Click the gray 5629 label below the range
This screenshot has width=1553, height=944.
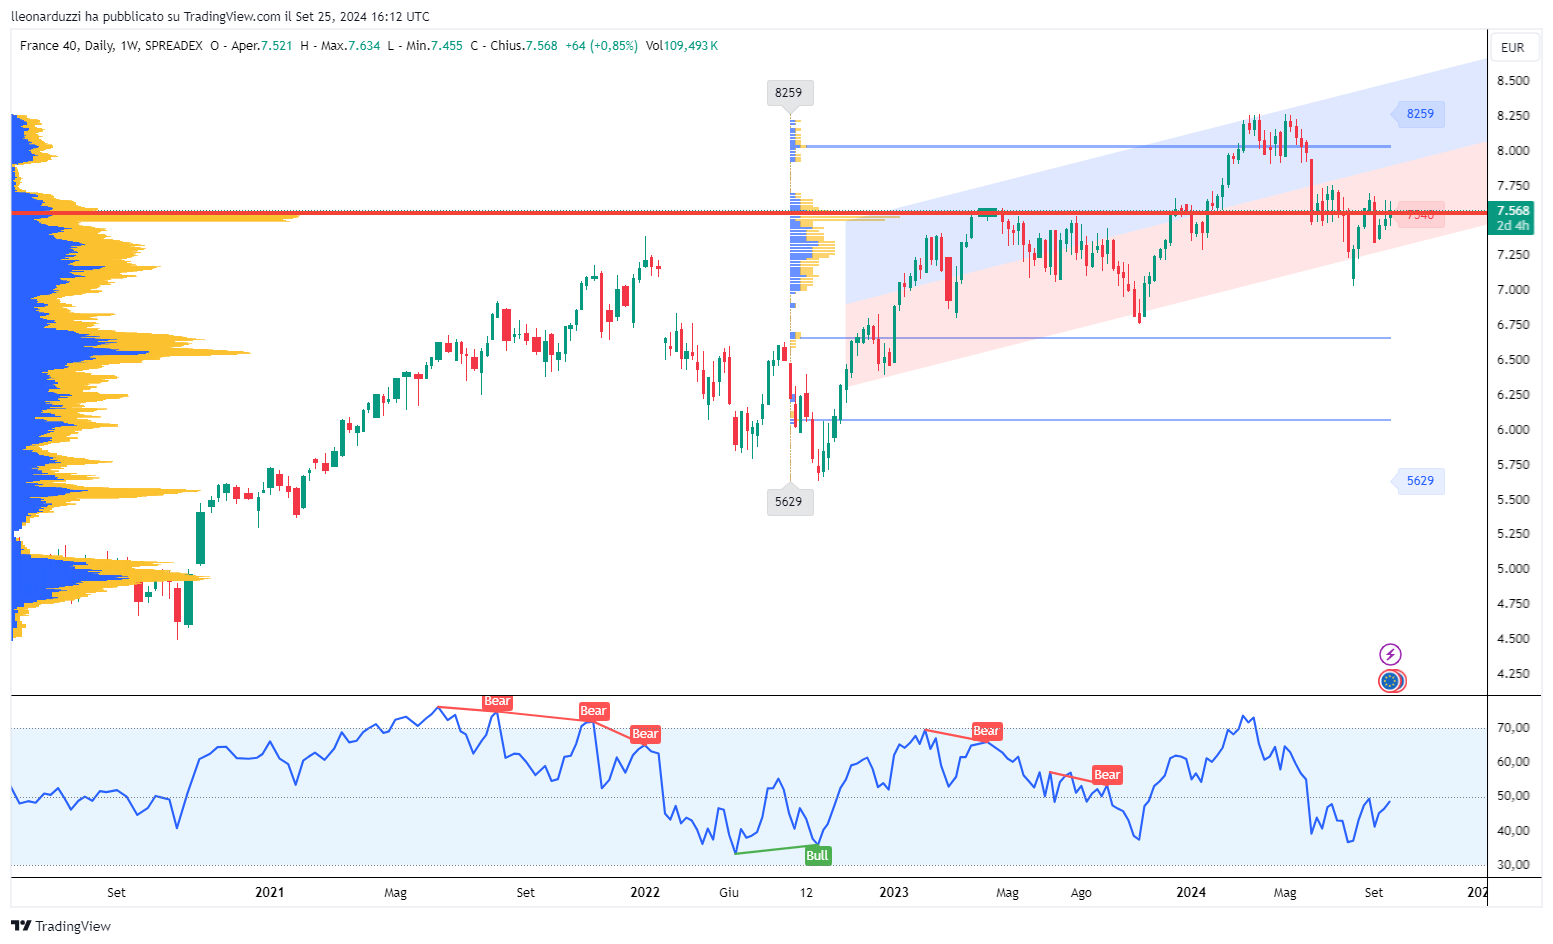[789, 502]
